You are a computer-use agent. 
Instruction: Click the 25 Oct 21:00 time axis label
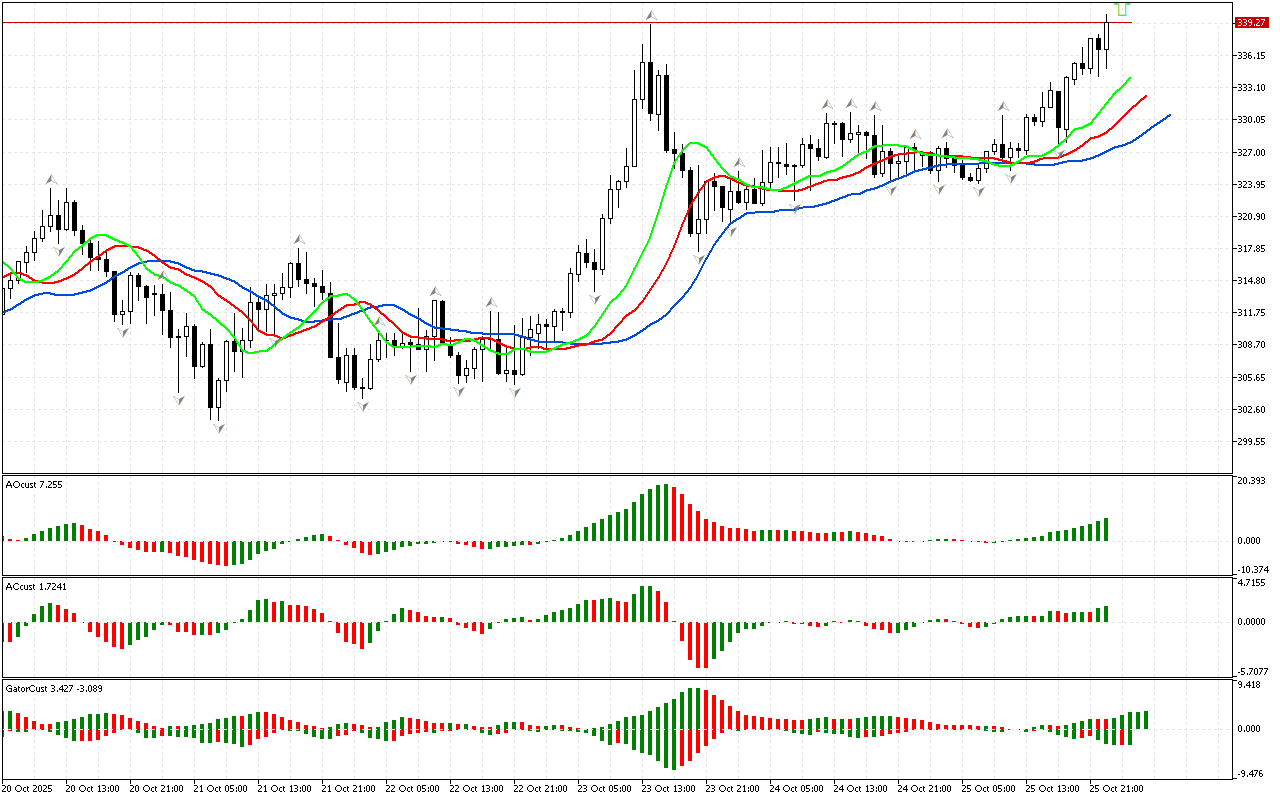(1116, 789)
